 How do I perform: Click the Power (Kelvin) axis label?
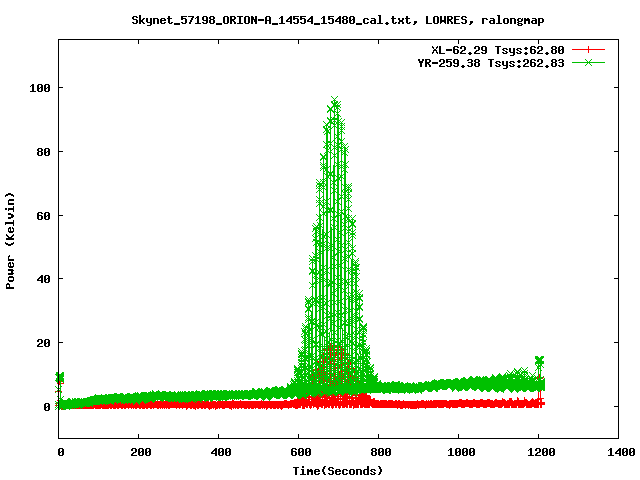[10, 241]
